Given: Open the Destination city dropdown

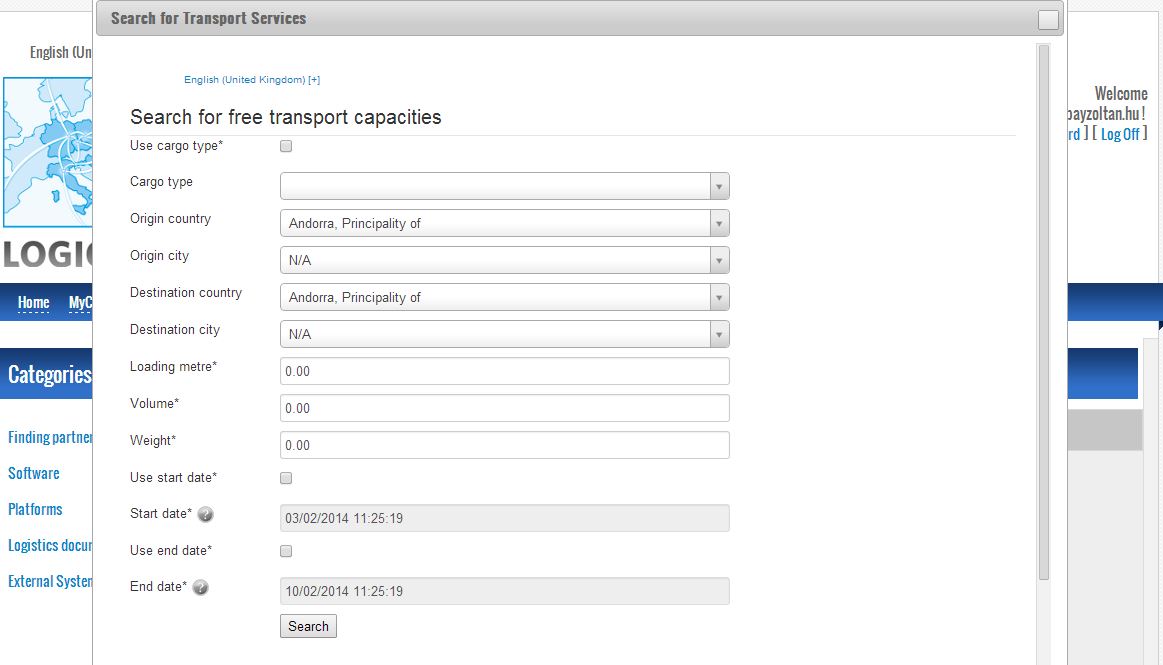Looking at the screenshot, I should point(504,334).
